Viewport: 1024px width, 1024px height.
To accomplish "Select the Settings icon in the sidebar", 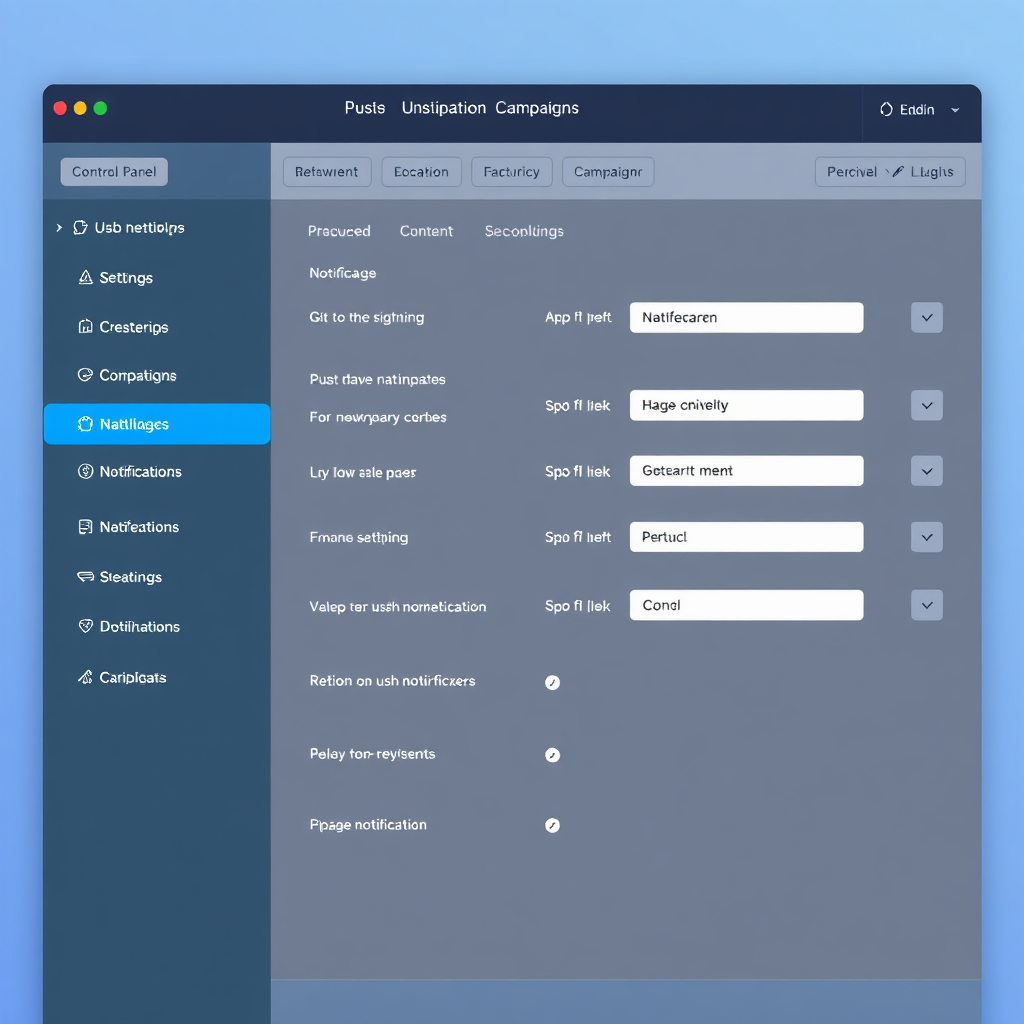I will (x=85, y=278).
